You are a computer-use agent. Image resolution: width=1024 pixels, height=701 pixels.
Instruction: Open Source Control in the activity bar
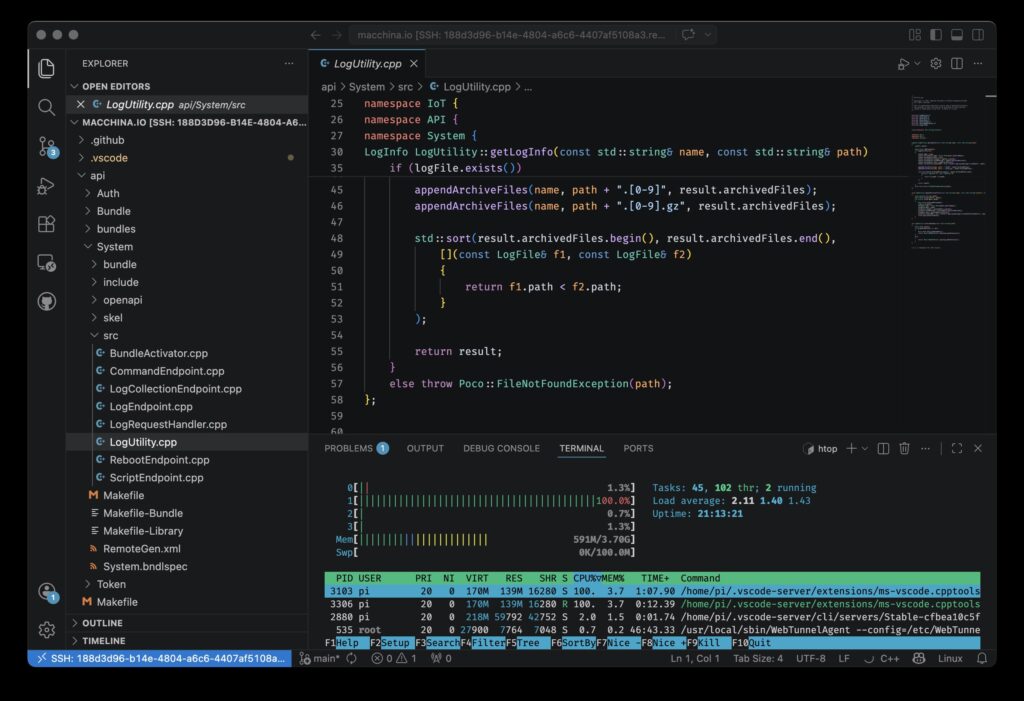(x=46, y=145)
